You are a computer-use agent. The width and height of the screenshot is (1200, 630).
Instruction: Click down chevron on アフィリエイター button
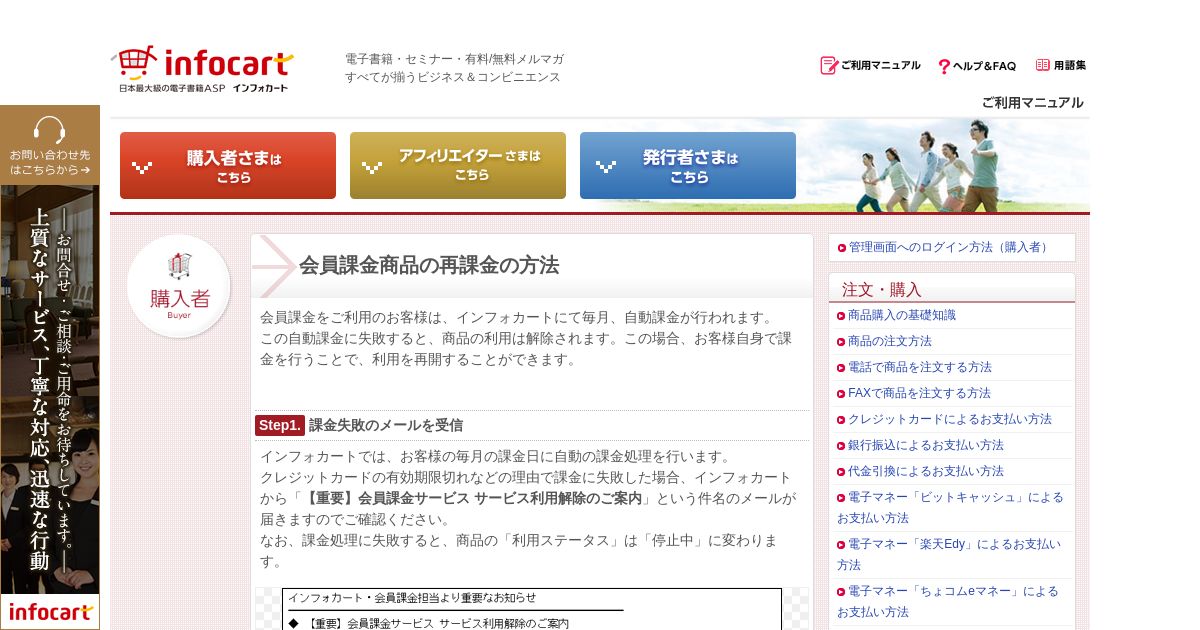tap(372, 167)
